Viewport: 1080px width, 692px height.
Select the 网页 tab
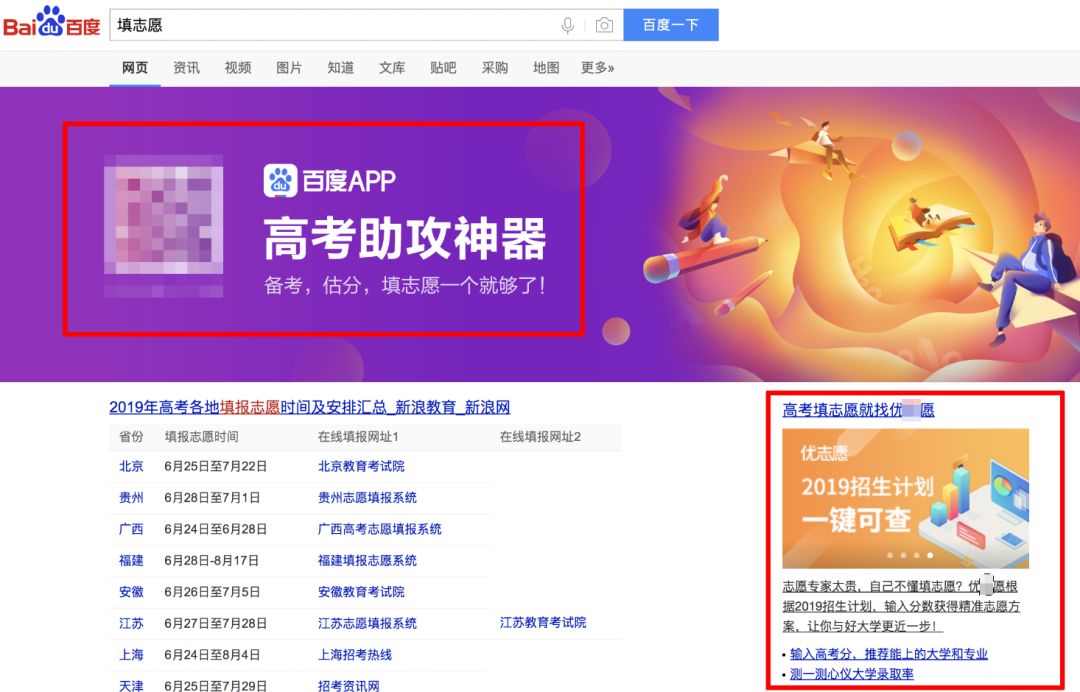point(135,67)
